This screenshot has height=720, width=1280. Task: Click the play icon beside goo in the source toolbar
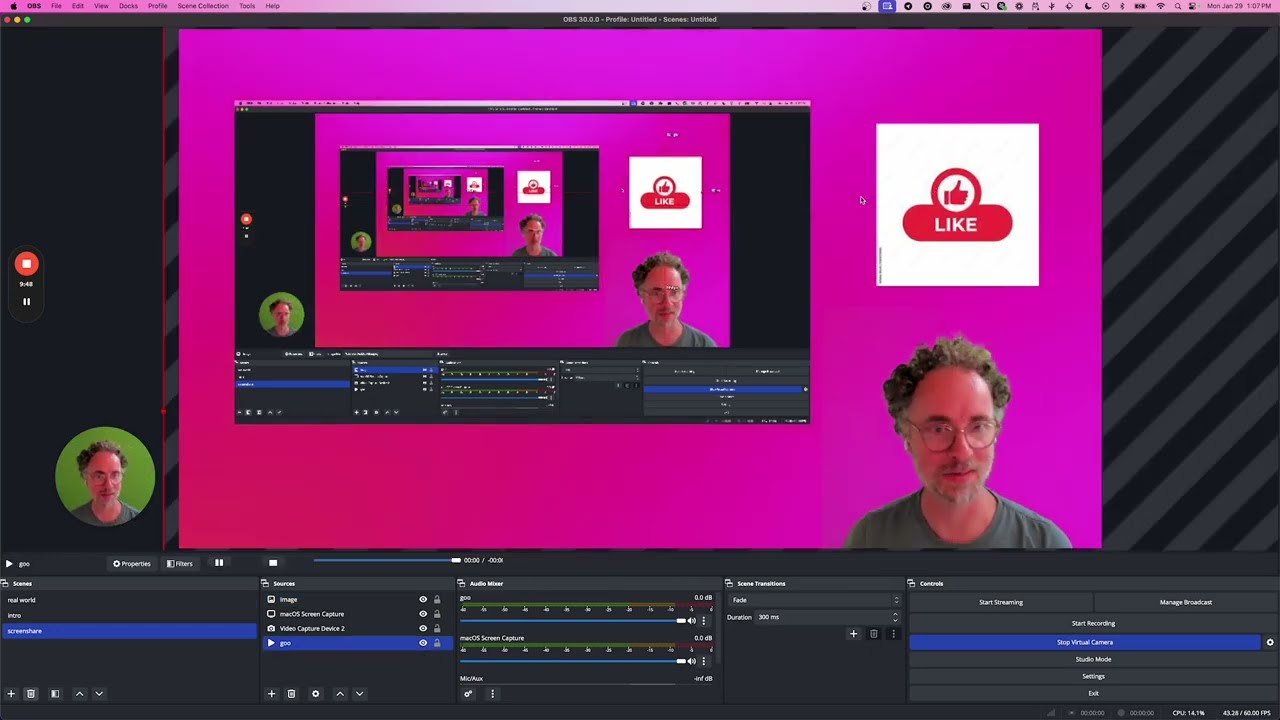(9, 564)
